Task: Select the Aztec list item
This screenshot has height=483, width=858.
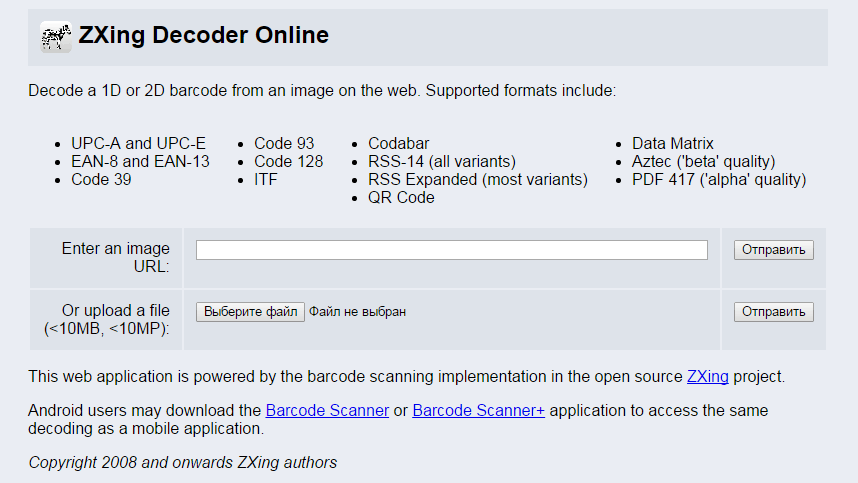Action: pyautogui.click(x=703, y=161)
